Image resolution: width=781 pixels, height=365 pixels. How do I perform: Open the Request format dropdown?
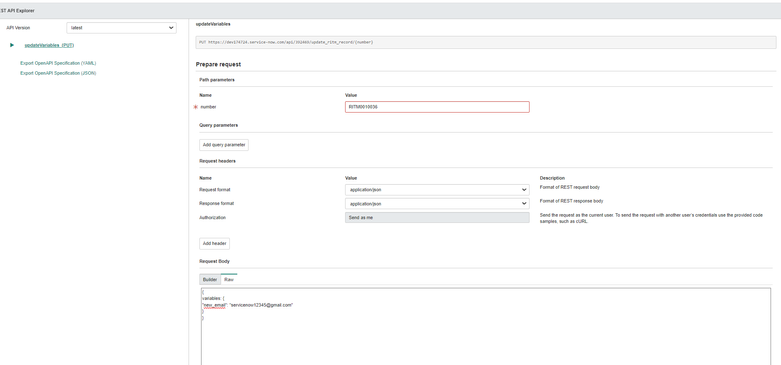437,190
